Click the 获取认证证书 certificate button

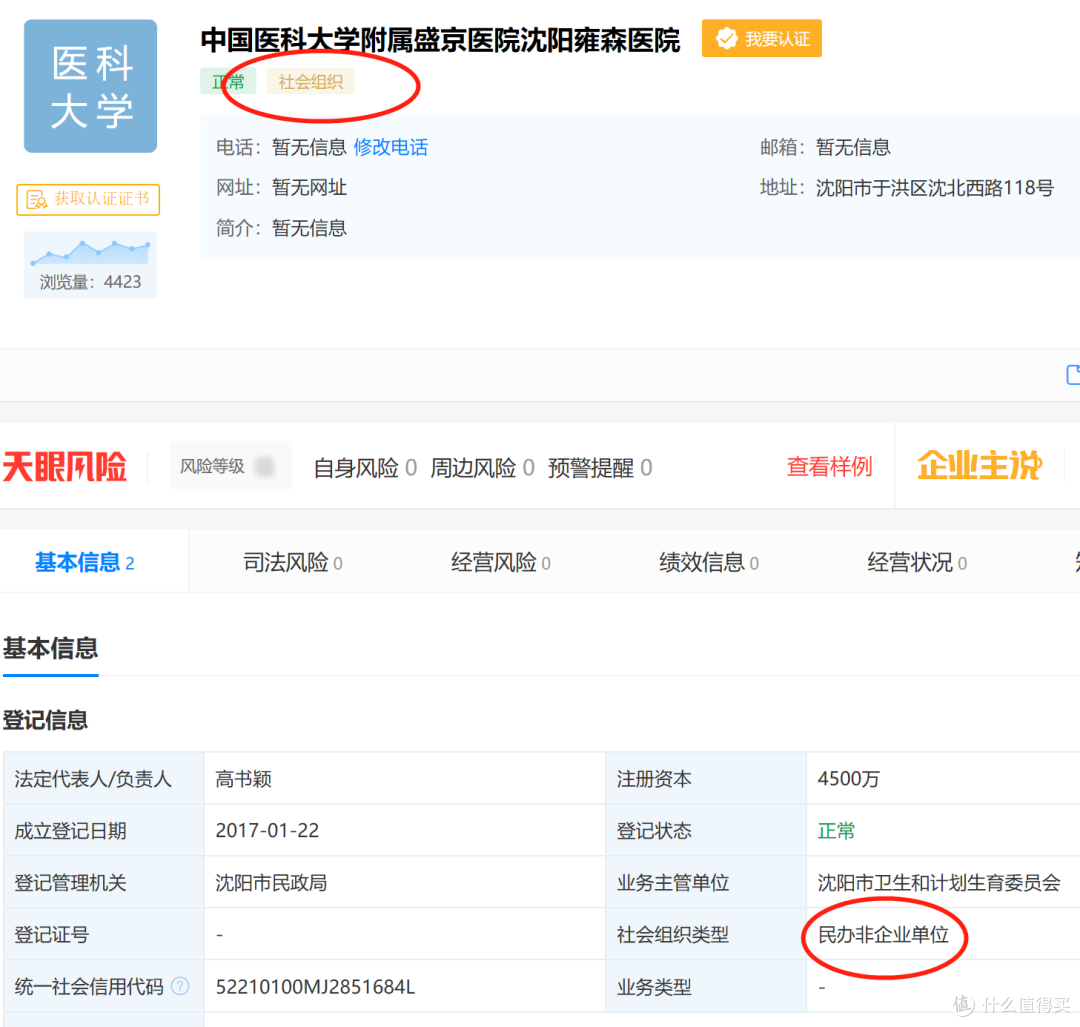88,200
